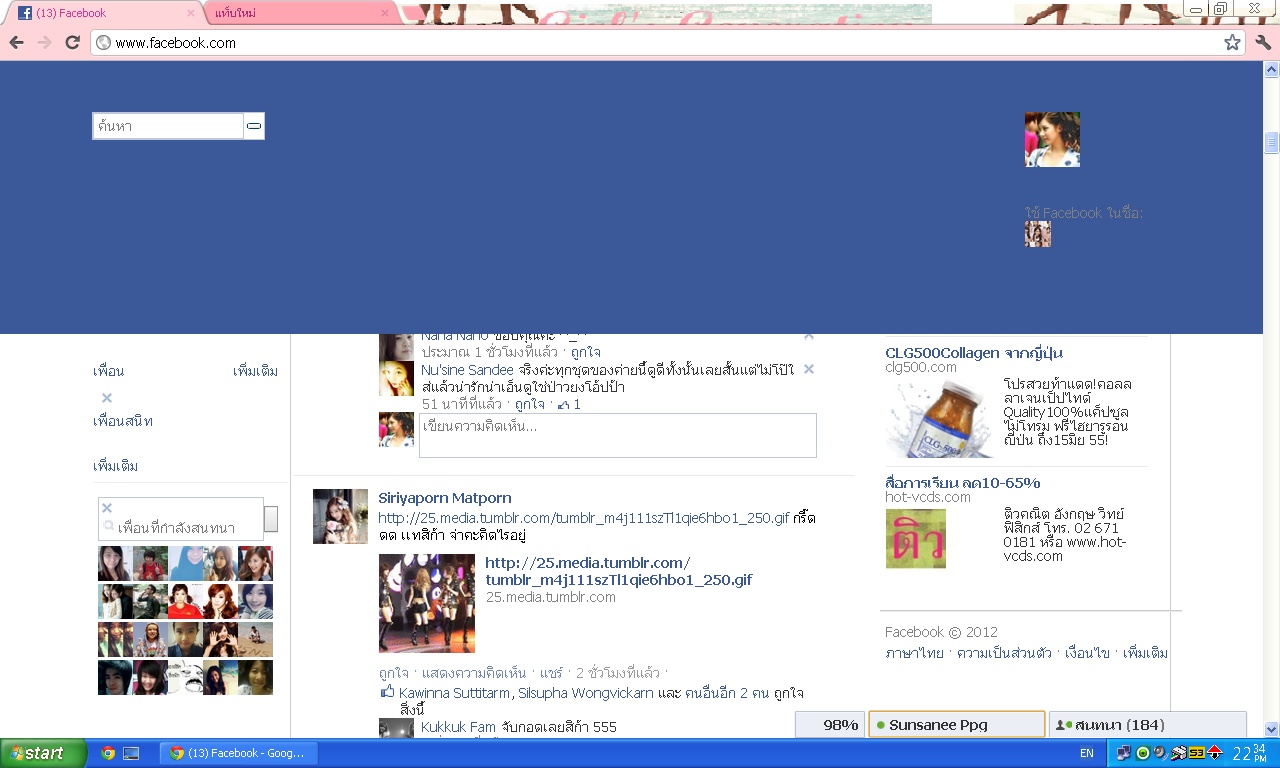
Task: Click the 98% chat bar tab
Action: pyautogui.click(x=829, y=725)
